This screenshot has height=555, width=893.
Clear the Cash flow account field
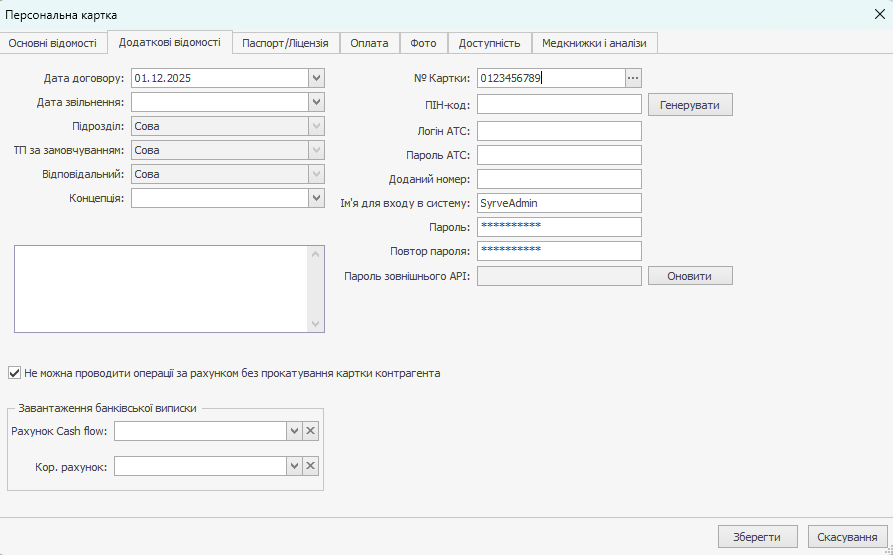[x=310, y=431]
